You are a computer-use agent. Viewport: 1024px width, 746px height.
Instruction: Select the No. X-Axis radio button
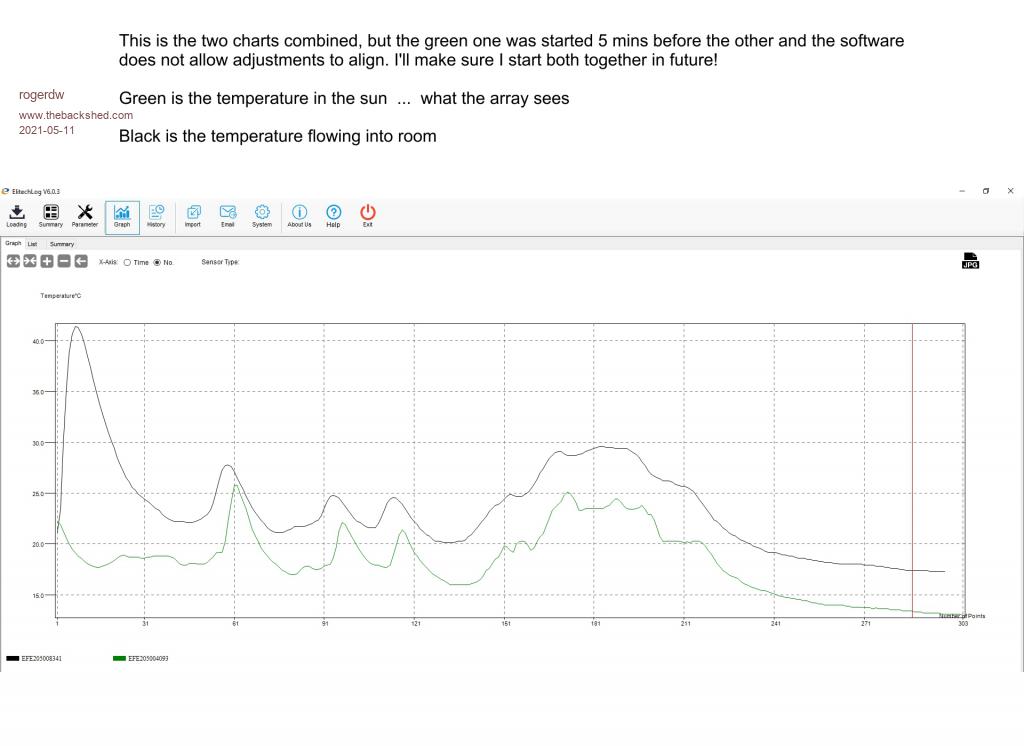(157, 262)
